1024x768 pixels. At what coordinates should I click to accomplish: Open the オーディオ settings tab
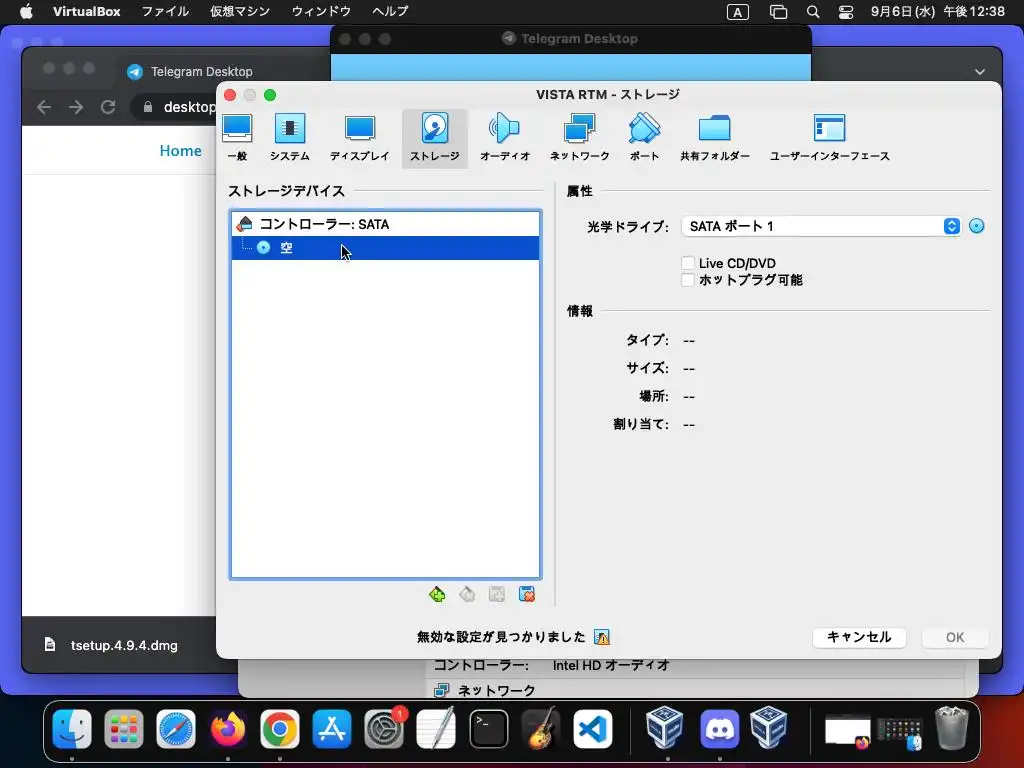[505, 138]
